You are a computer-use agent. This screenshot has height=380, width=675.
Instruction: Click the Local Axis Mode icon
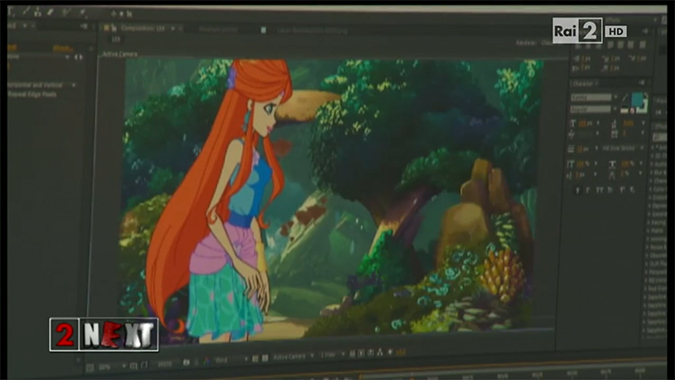(x=114, y=14)
